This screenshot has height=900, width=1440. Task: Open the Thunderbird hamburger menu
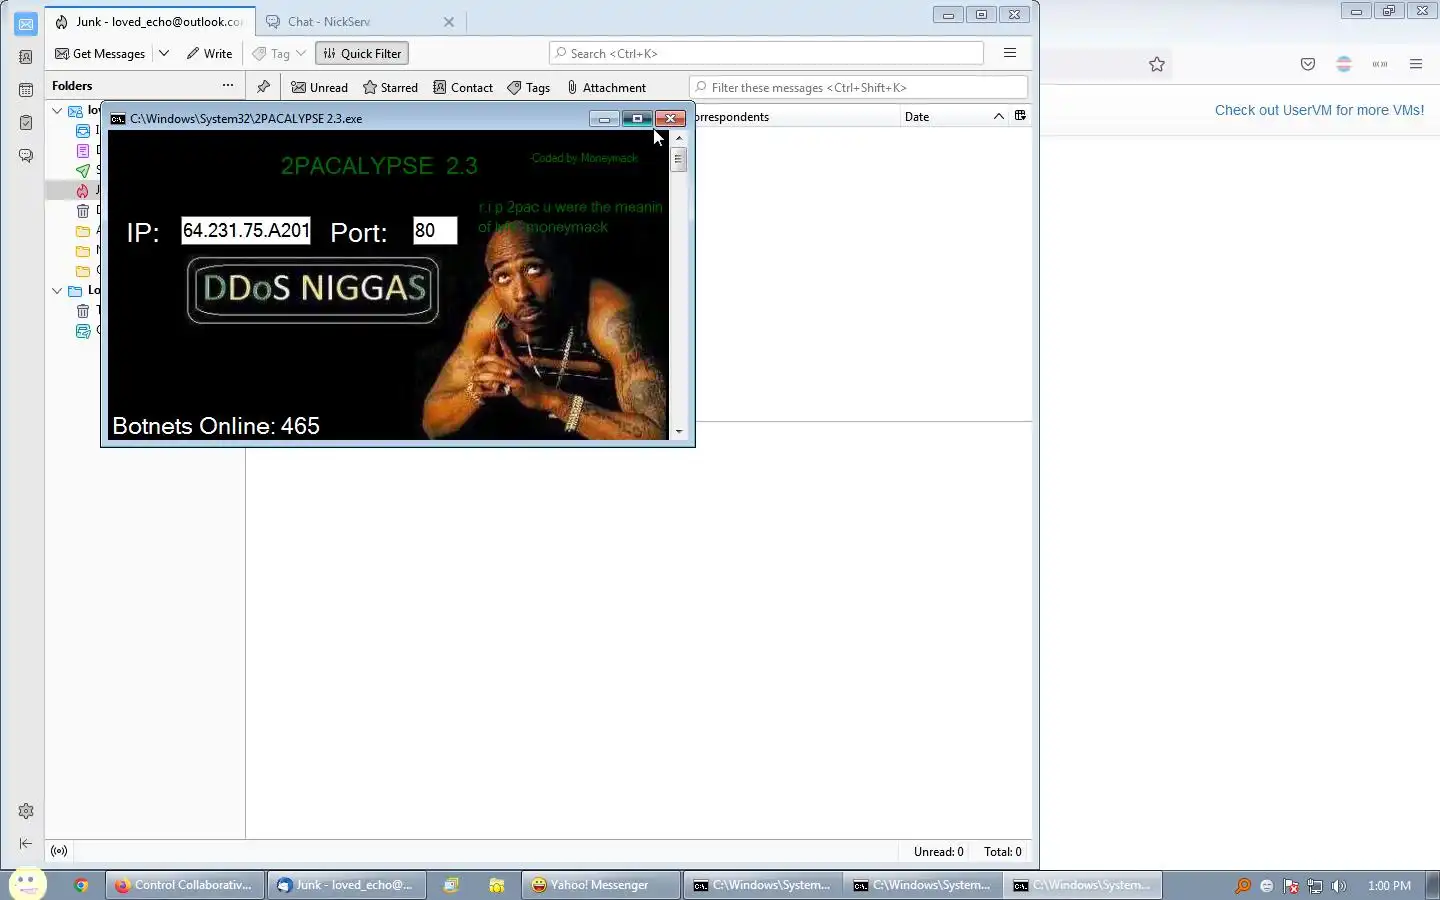click(1010, 54)
